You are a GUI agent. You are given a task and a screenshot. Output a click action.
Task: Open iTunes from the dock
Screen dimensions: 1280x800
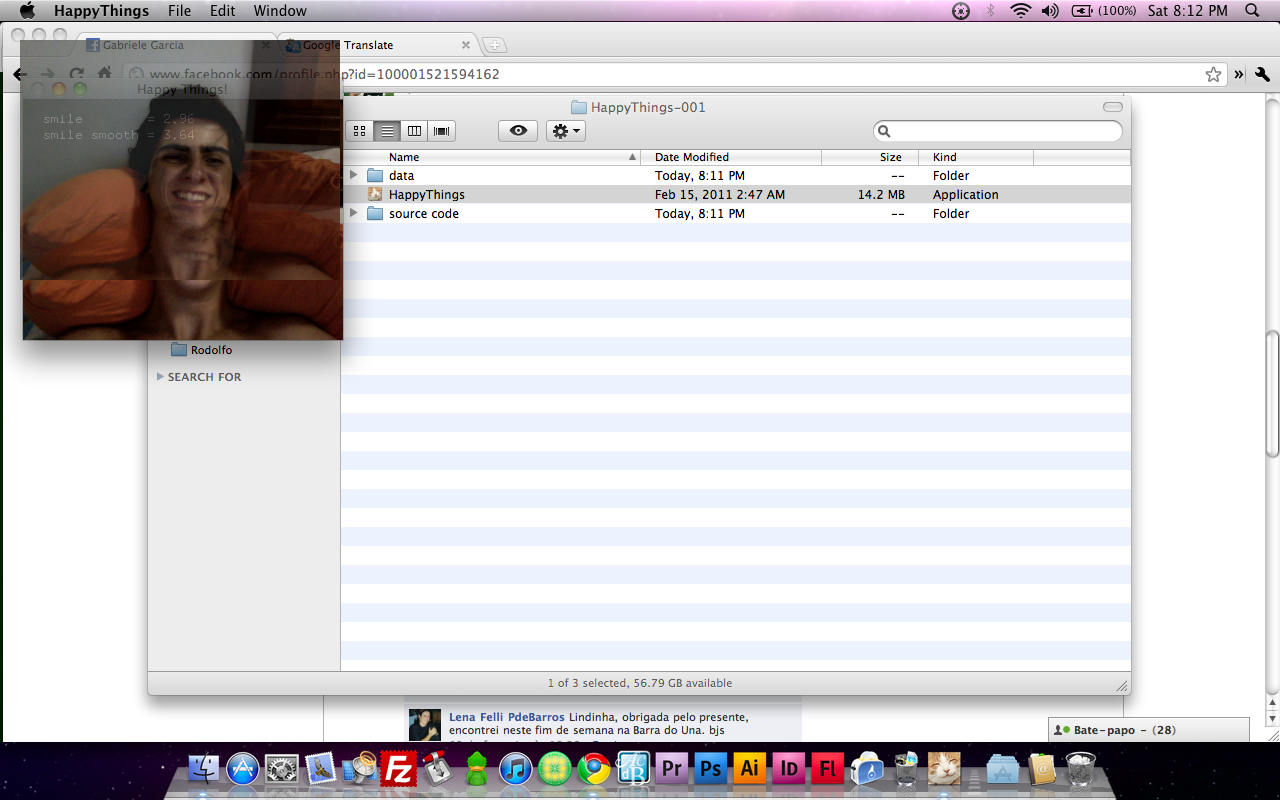[x=515, y=768]
